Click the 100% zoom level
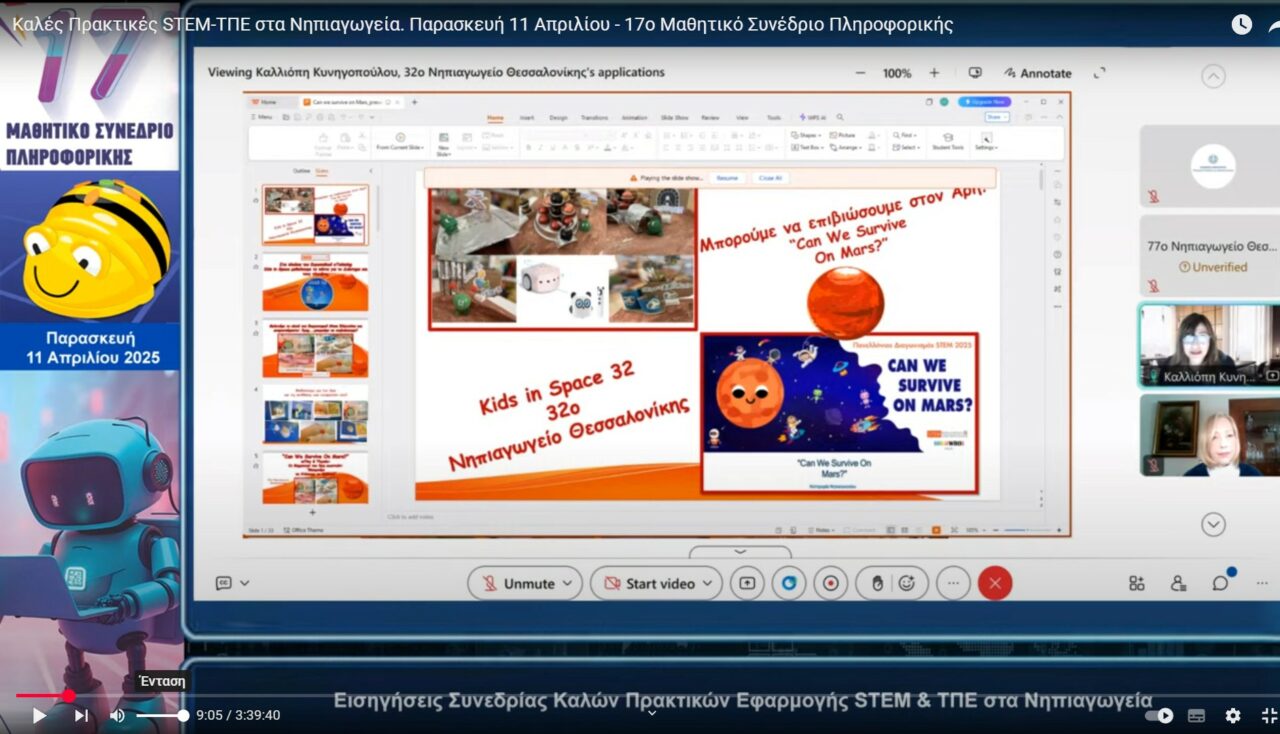 (897, 73)
